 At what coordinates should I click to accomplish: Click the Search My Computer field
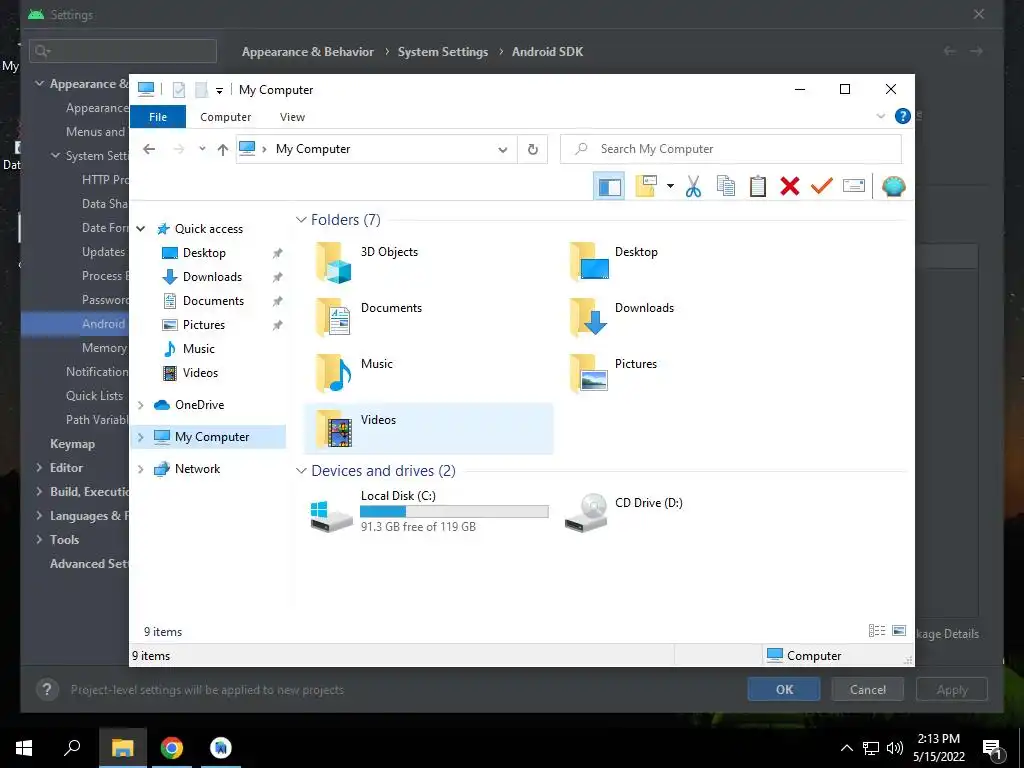[x=731, y=149]
